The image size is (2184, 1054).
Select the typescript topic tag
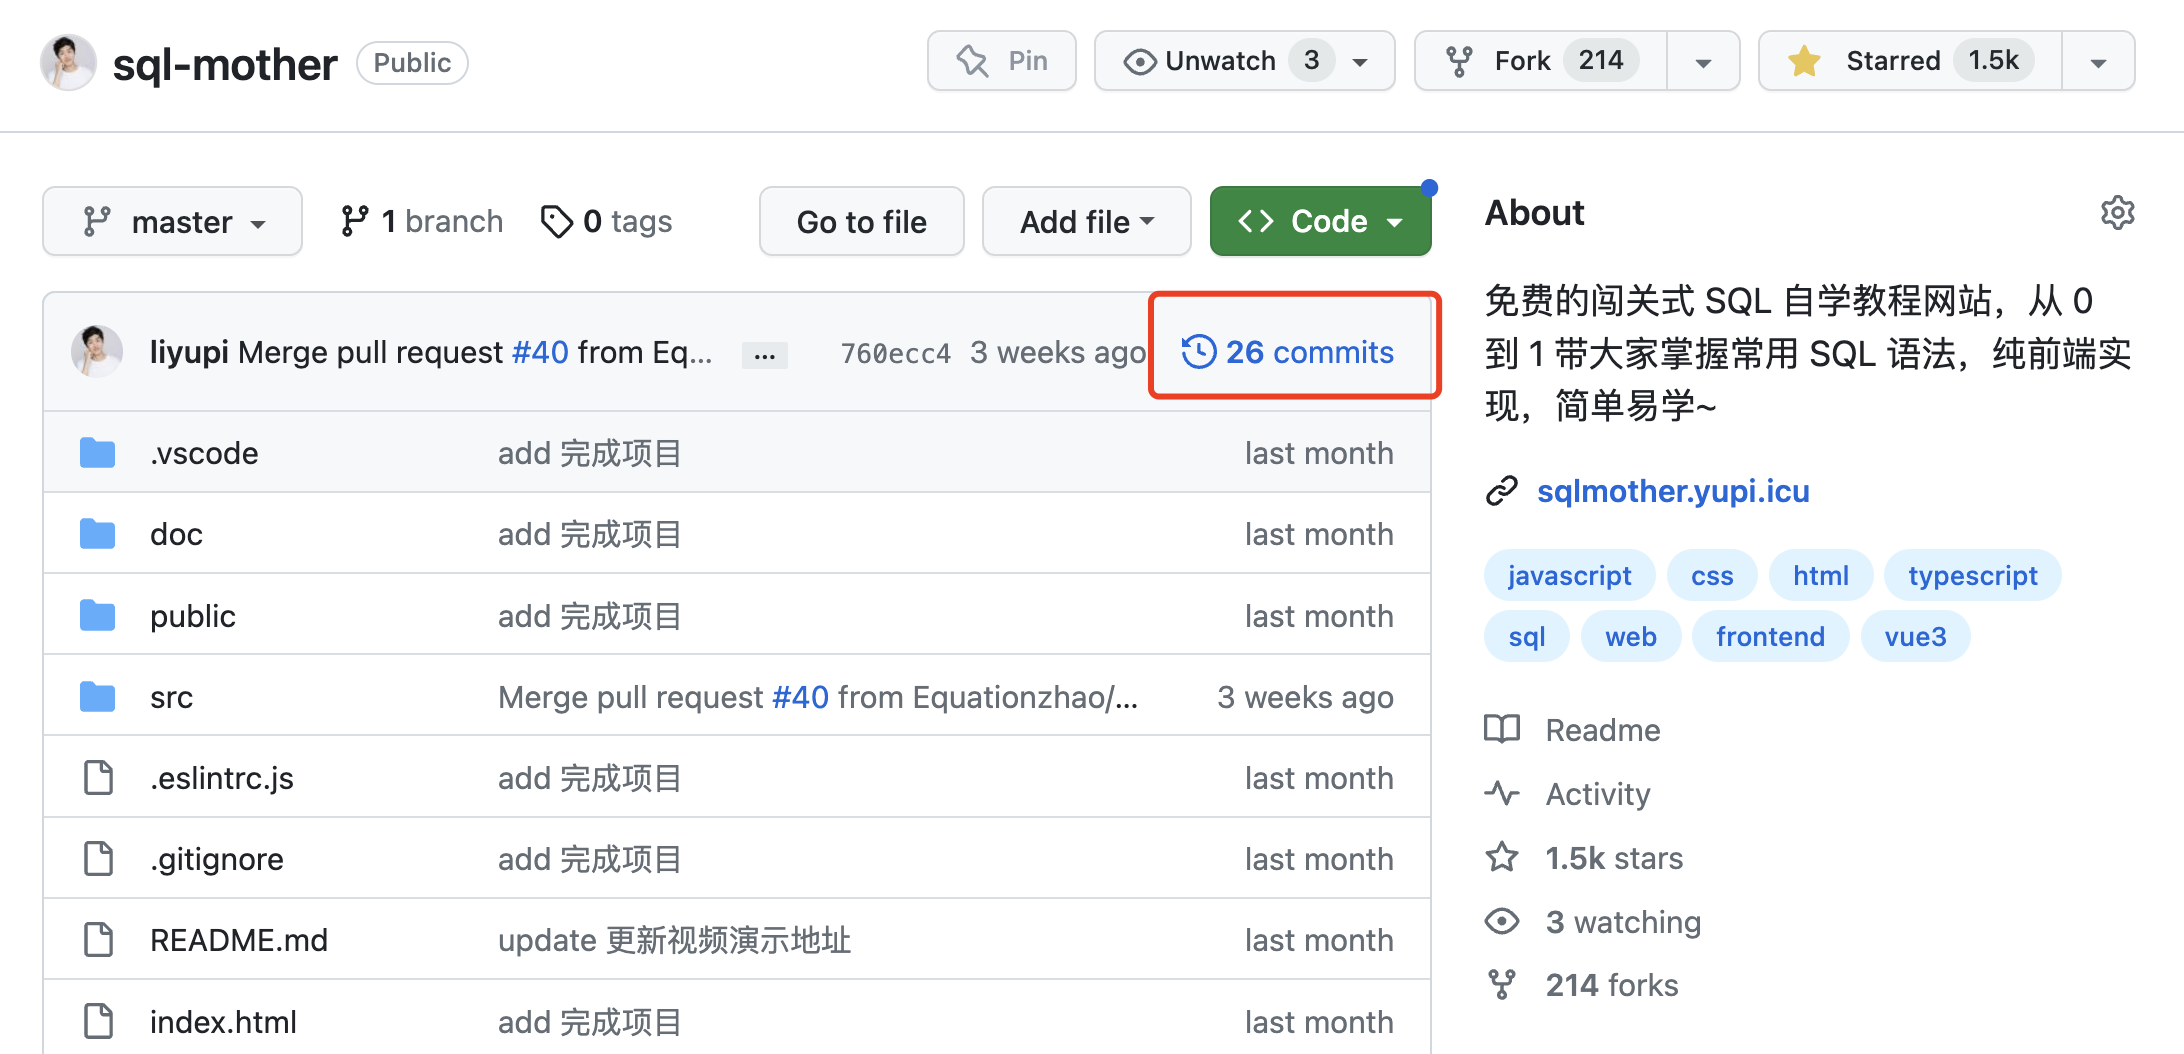click(x=1972, y=574)
